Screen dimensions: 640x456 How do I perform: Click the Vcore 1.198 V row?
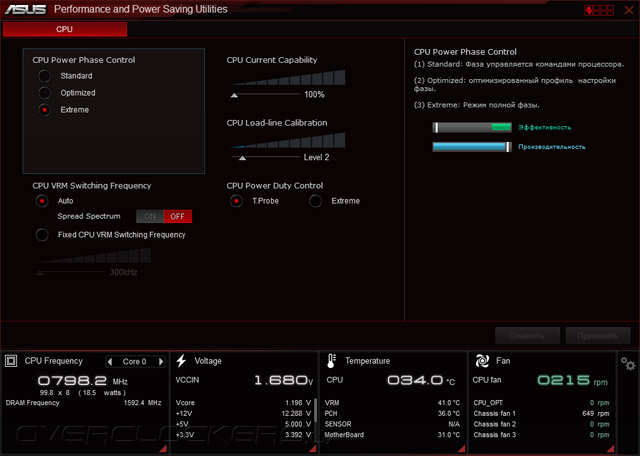click(243, 403)
